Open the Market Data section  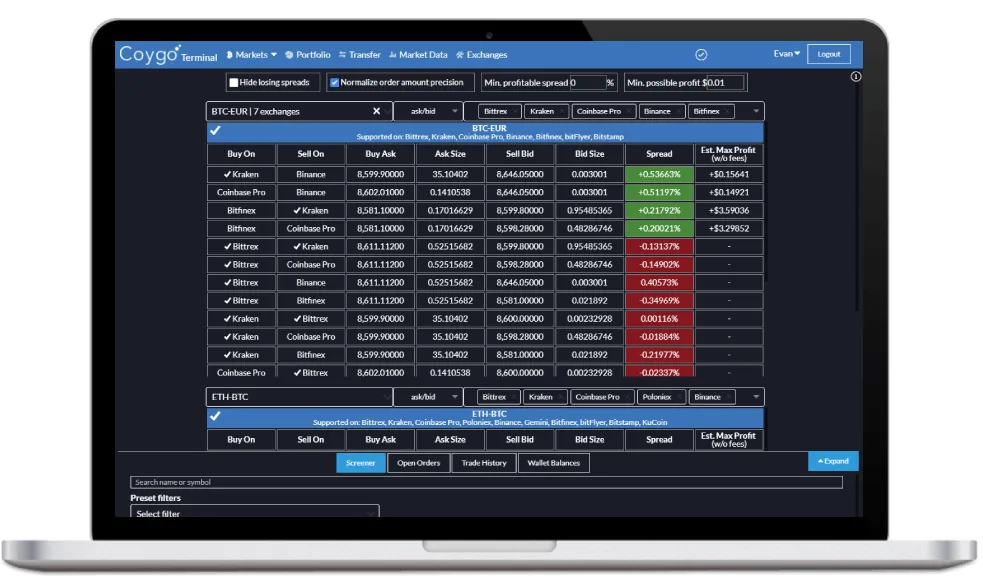click(418, 55)
